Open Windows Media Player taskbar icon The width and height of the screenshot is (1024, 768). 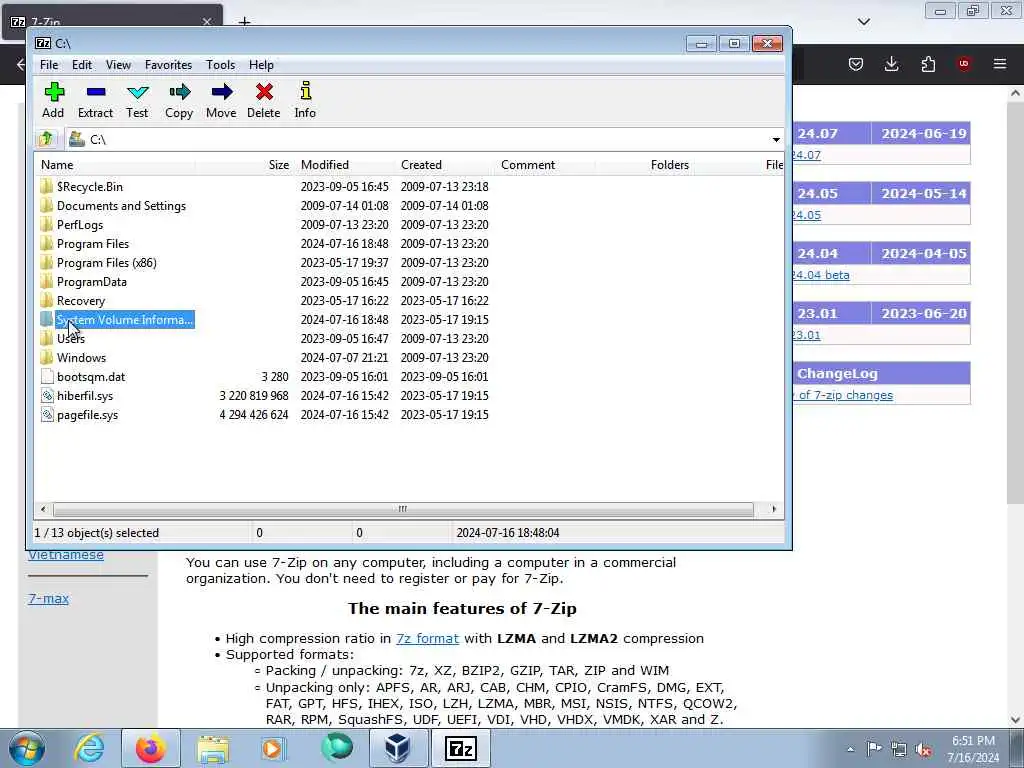point(274,748)
